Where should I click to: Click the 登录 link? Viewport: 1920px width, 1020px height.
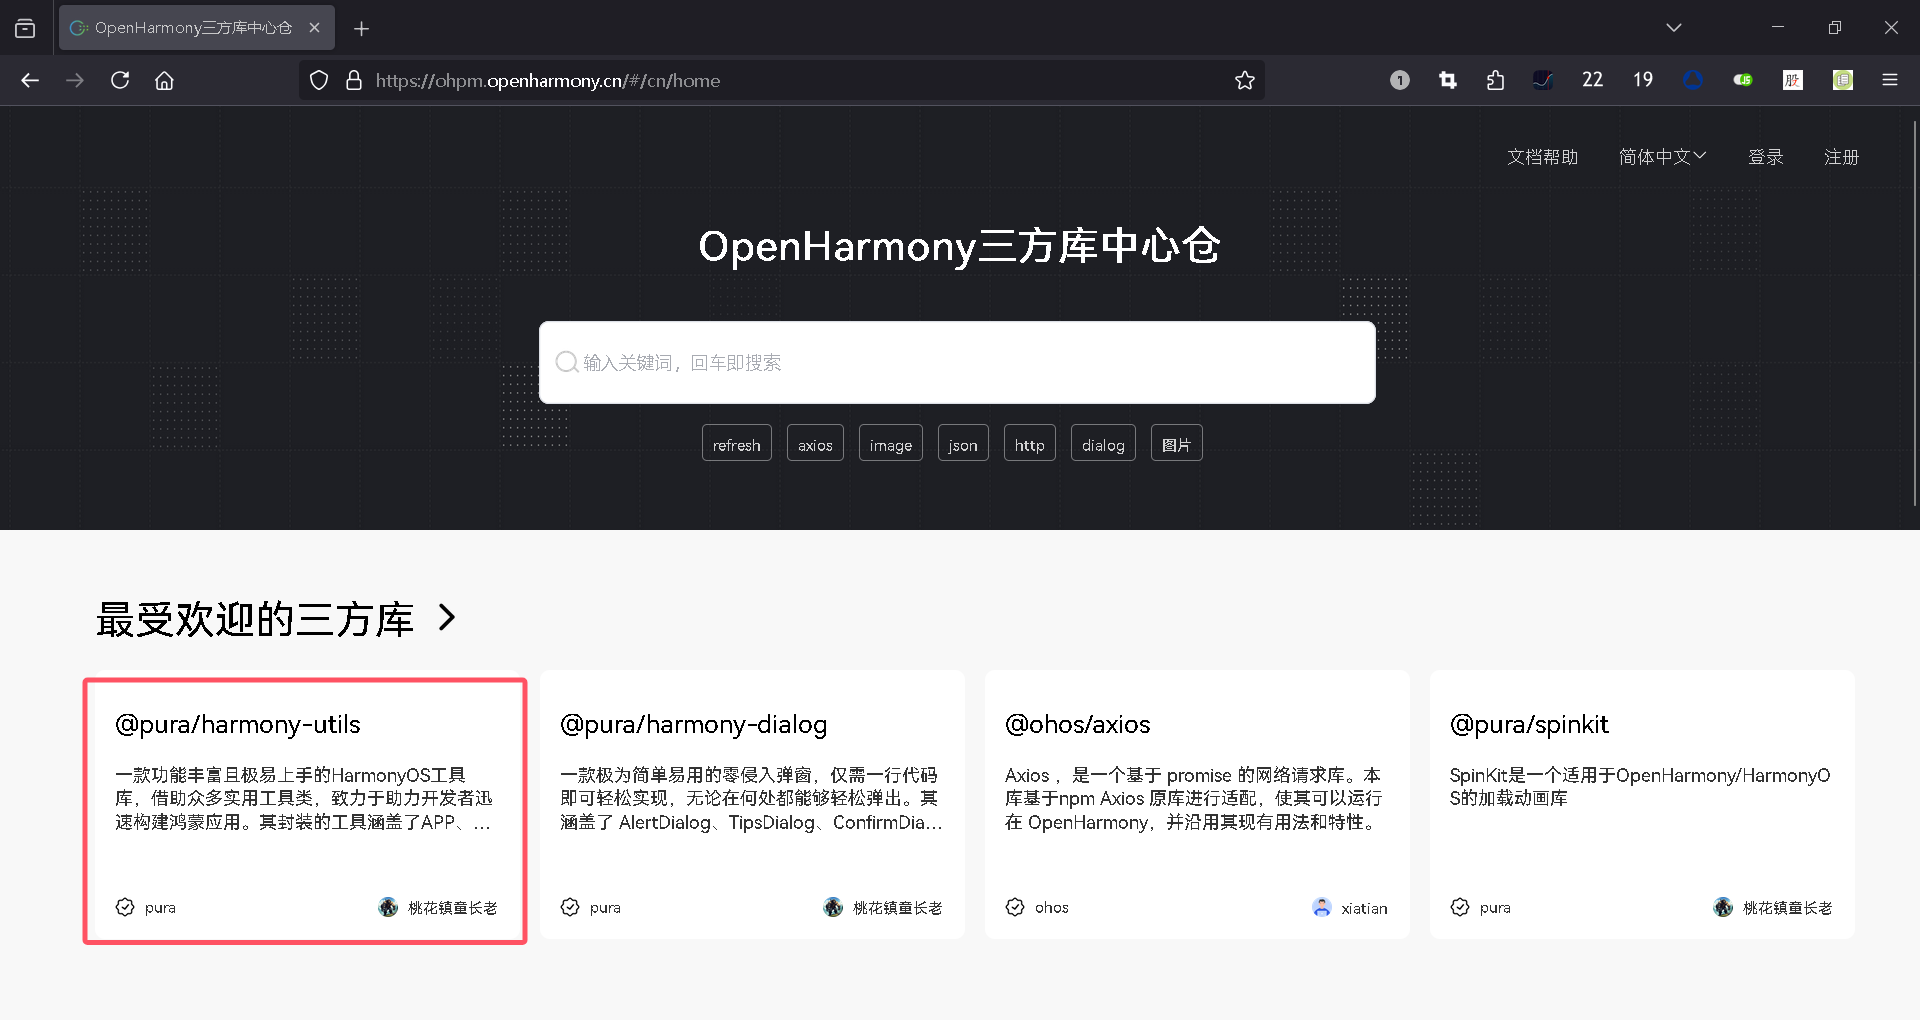(1766, 156)
